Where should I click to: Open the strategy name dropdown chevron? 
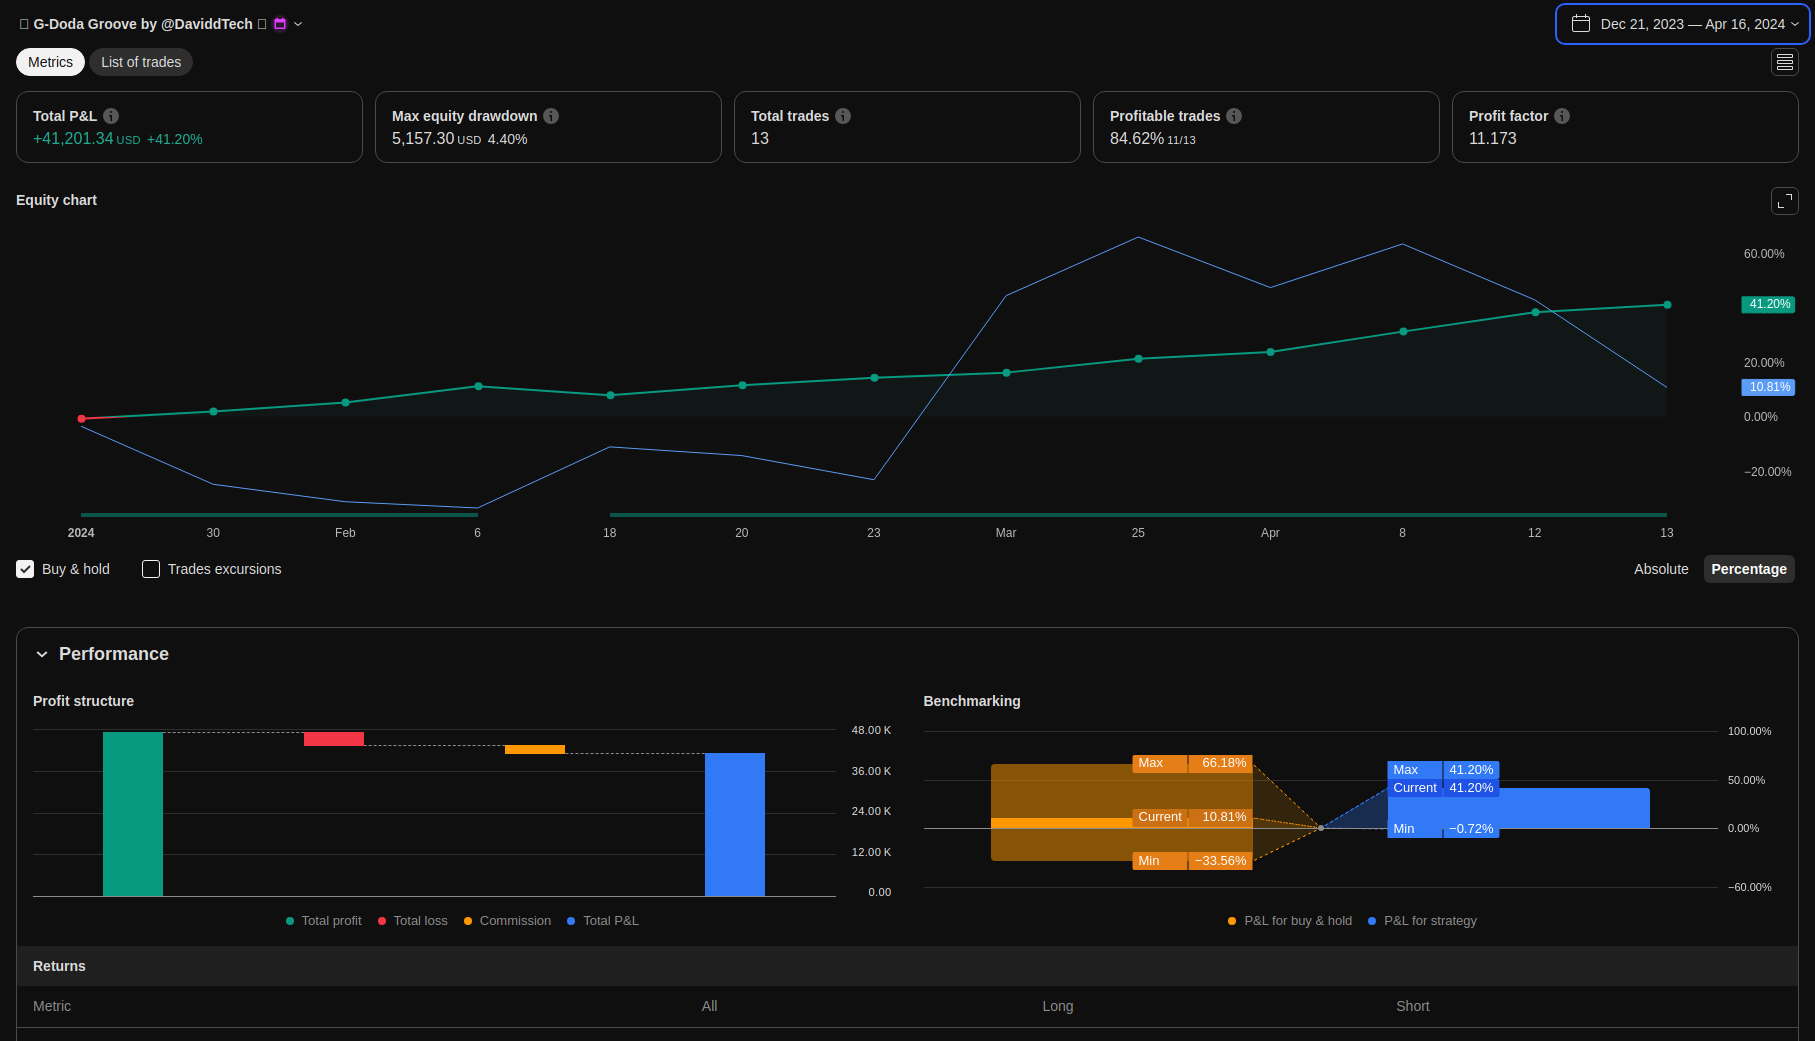[298, 24]
